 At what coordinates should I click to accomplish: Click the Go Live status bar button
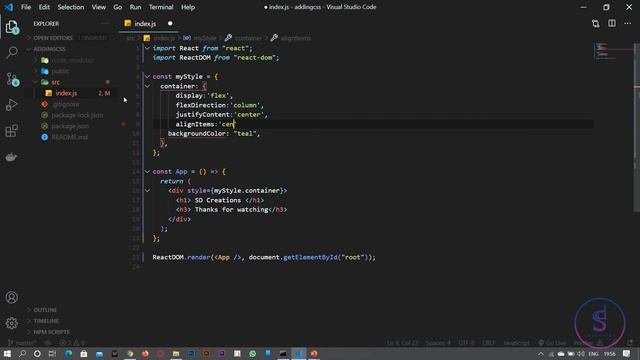(552, 343)
